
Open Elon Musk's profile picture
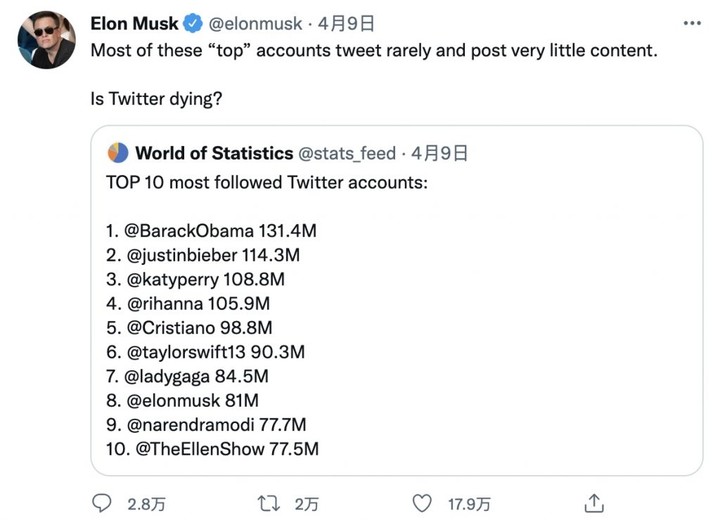(46, 40)
